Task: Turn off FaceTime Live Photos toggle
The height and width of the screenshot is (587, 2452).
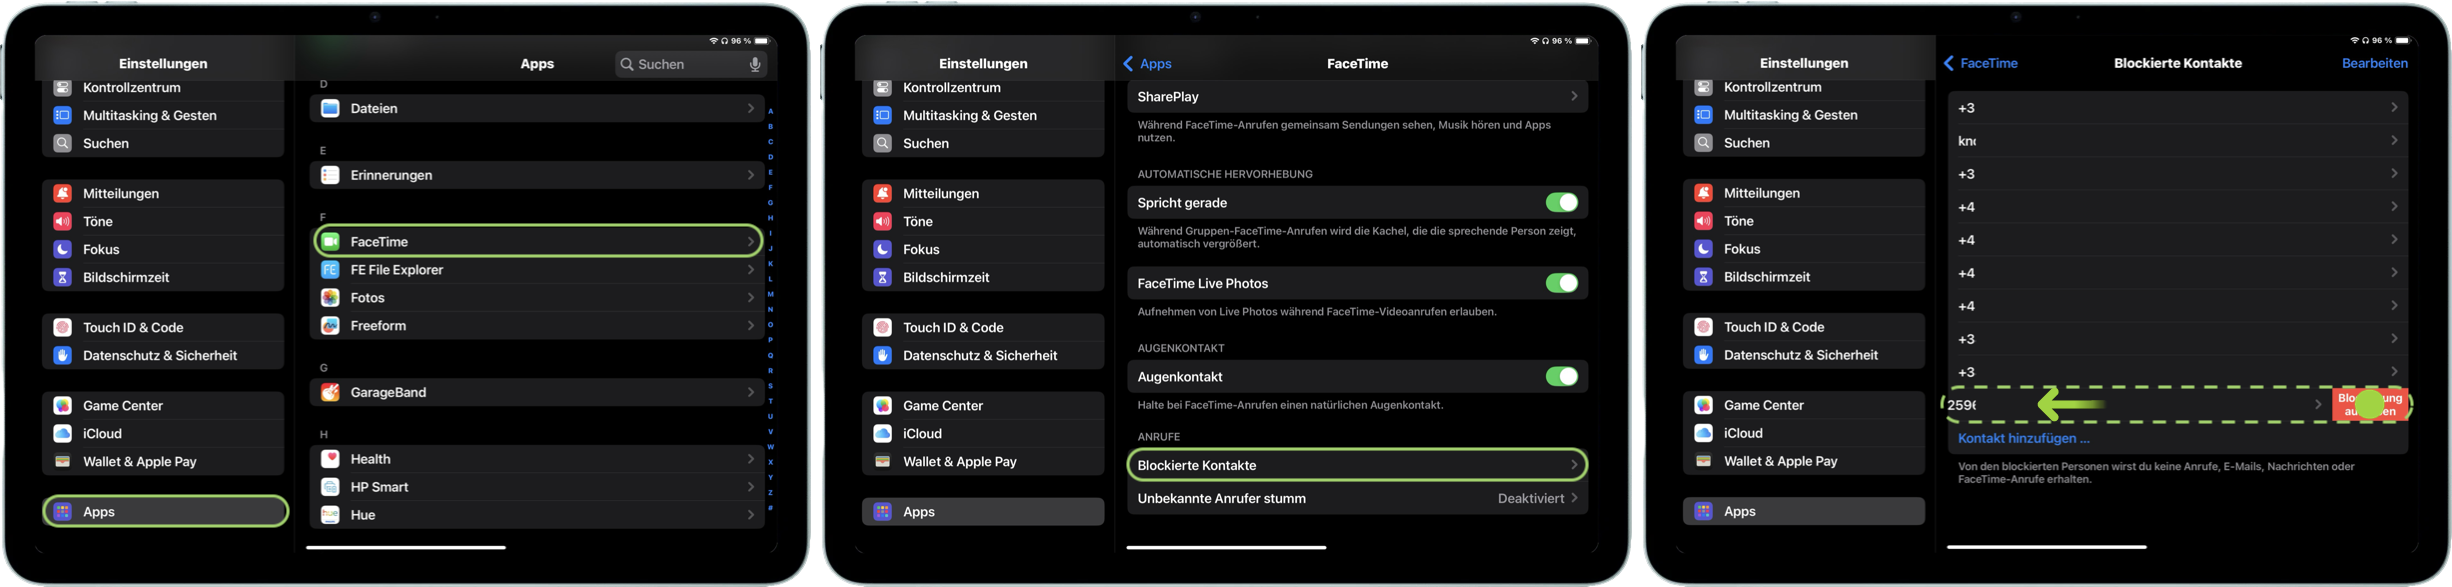Action: pyautogui.click(x=1561, y=284)
